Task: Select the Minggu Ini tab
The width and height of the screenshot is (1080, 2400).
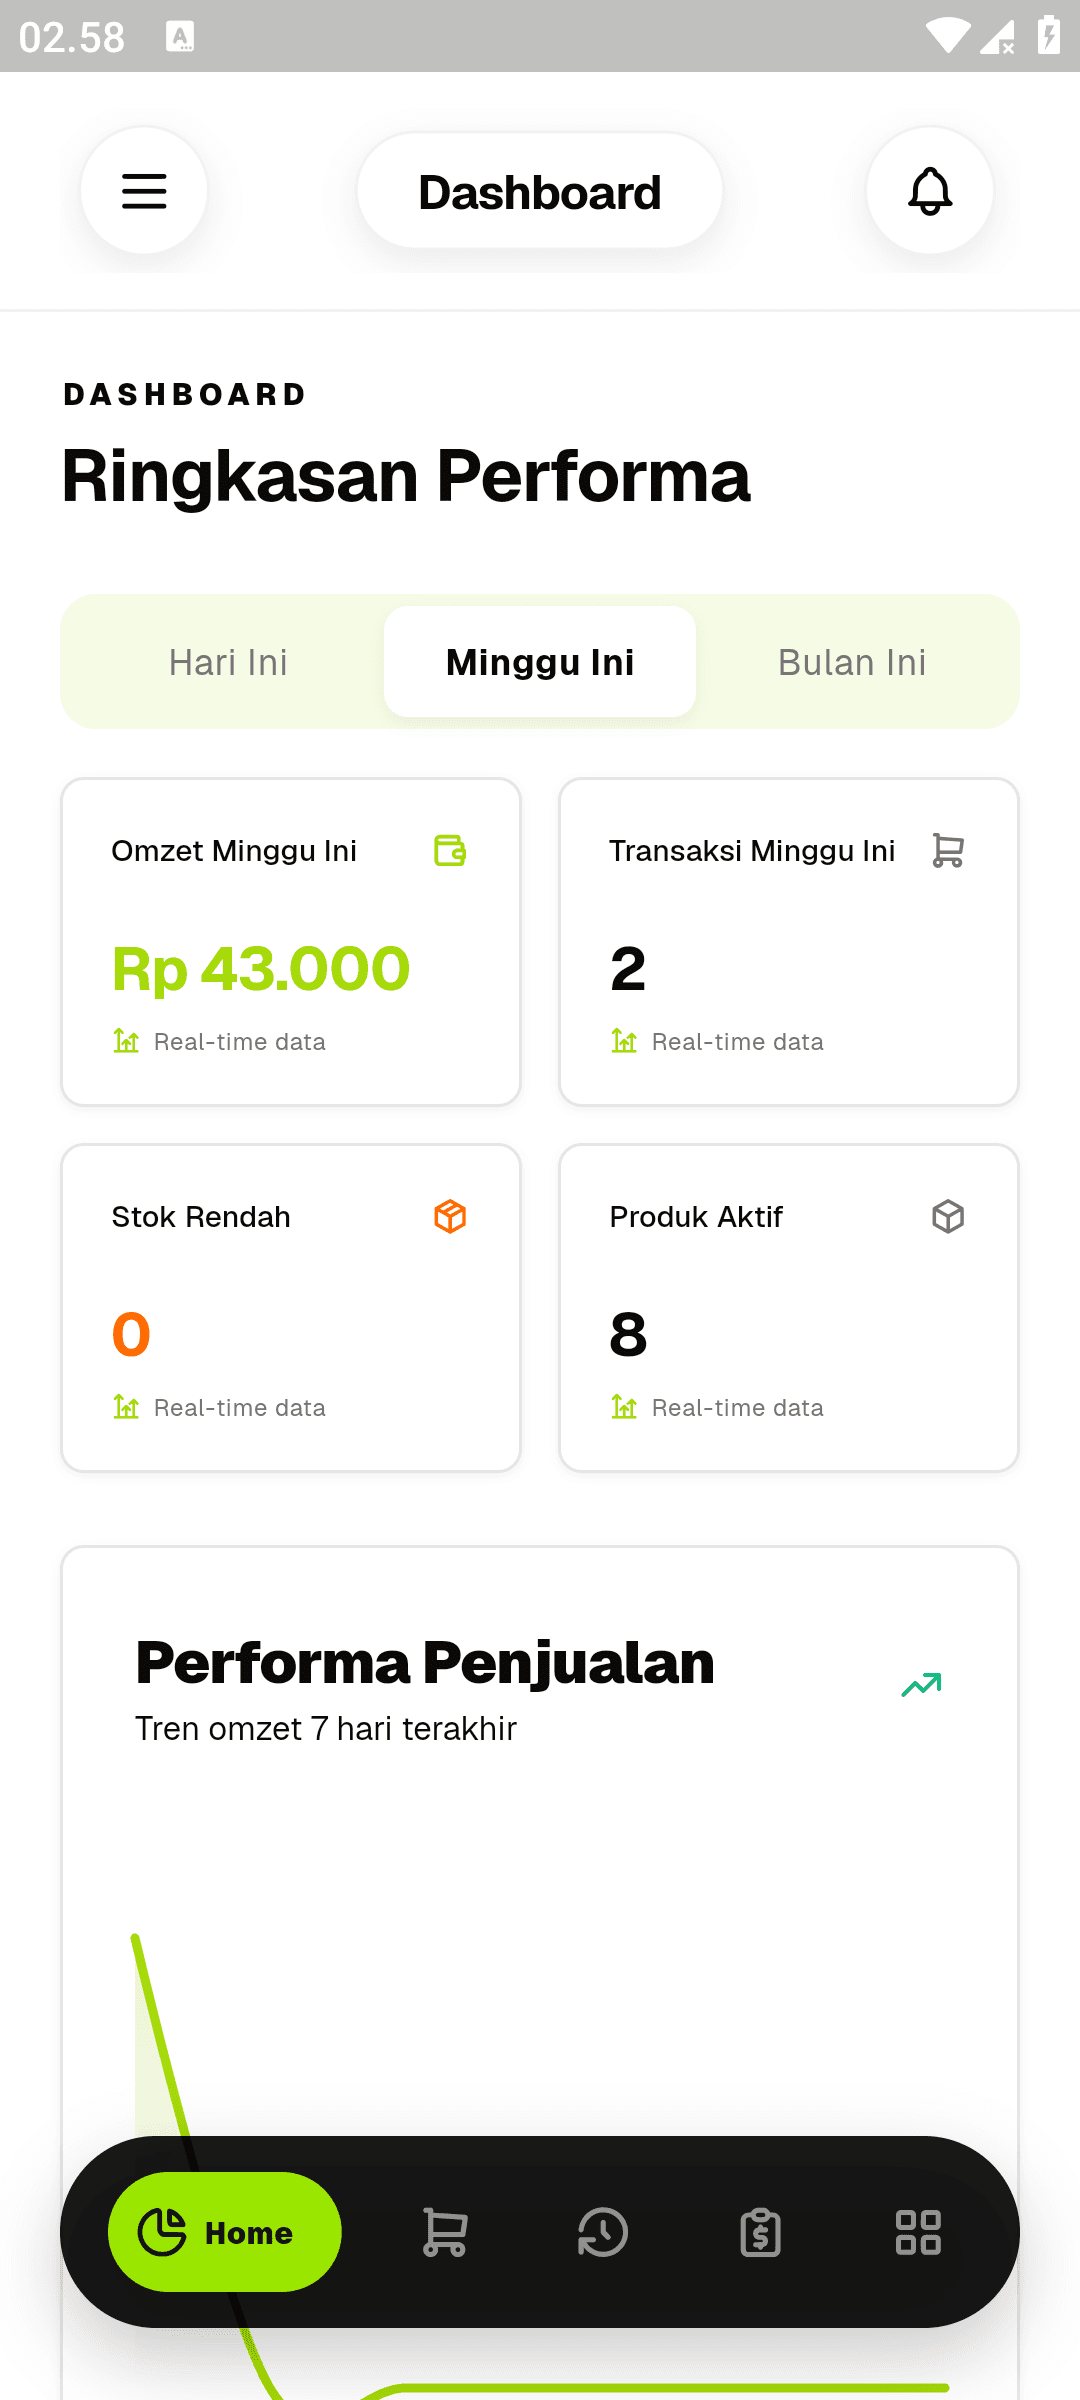Action: point(540,662)
